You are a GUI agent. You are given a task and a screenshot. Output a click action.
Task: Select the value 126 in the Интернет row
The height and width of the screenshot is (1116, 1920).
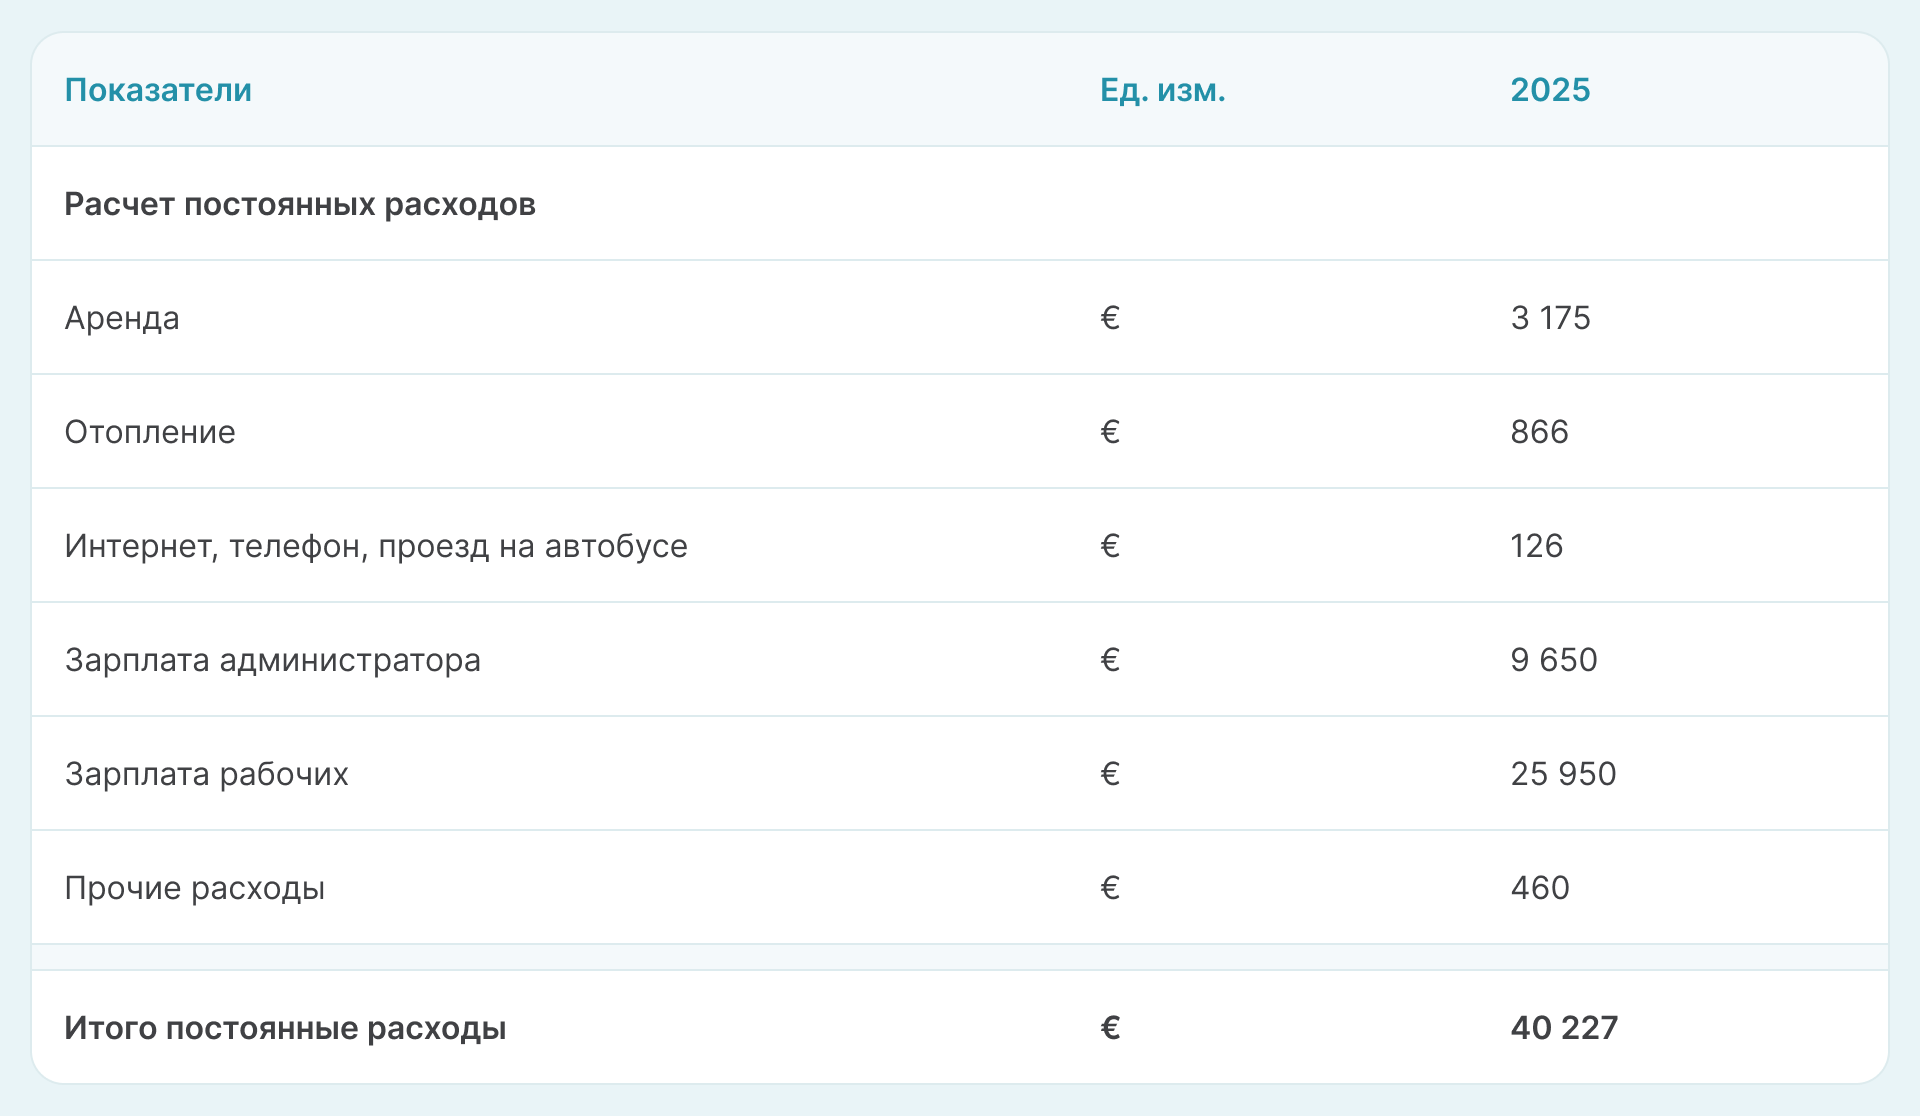(x=1536, y=546)
